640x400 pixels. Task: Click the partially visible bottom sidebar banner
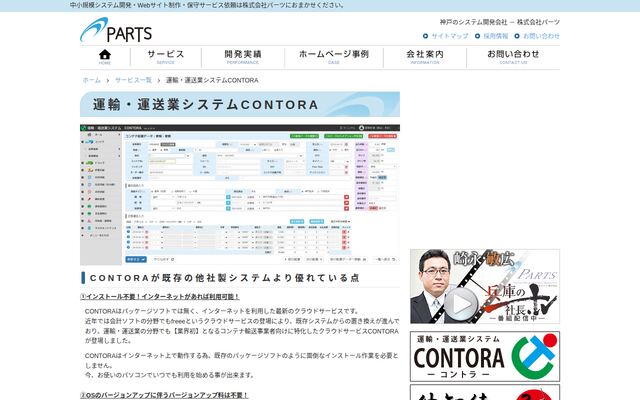(x=485, y=392)
